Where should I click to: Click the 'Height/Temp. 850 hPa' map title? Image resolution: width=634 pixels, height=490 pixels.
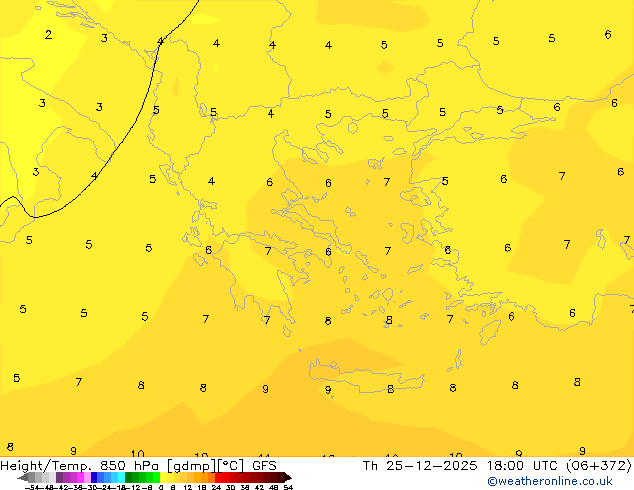[x=80, y=466]
